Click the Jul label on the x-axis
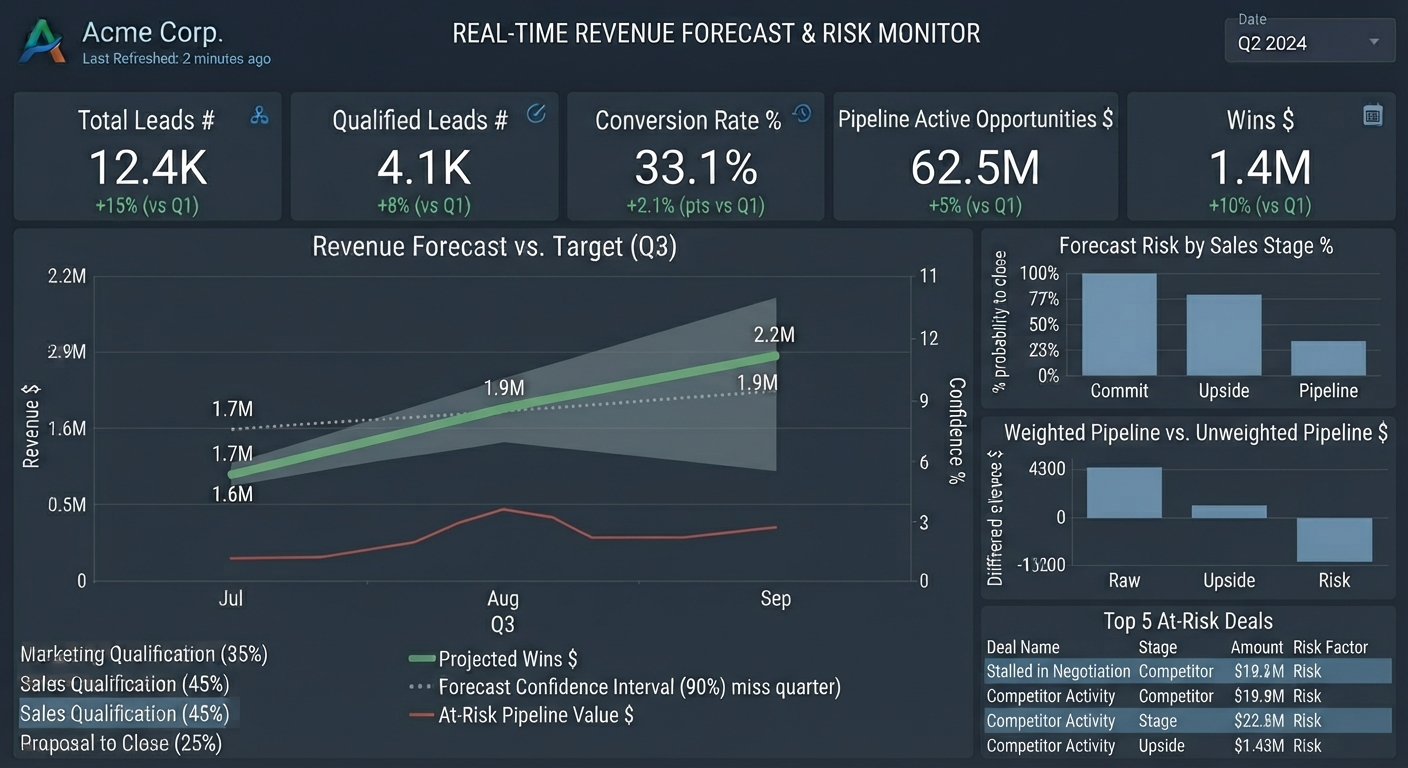This screenshot has height=768, width=1408. tap(231, 599)
